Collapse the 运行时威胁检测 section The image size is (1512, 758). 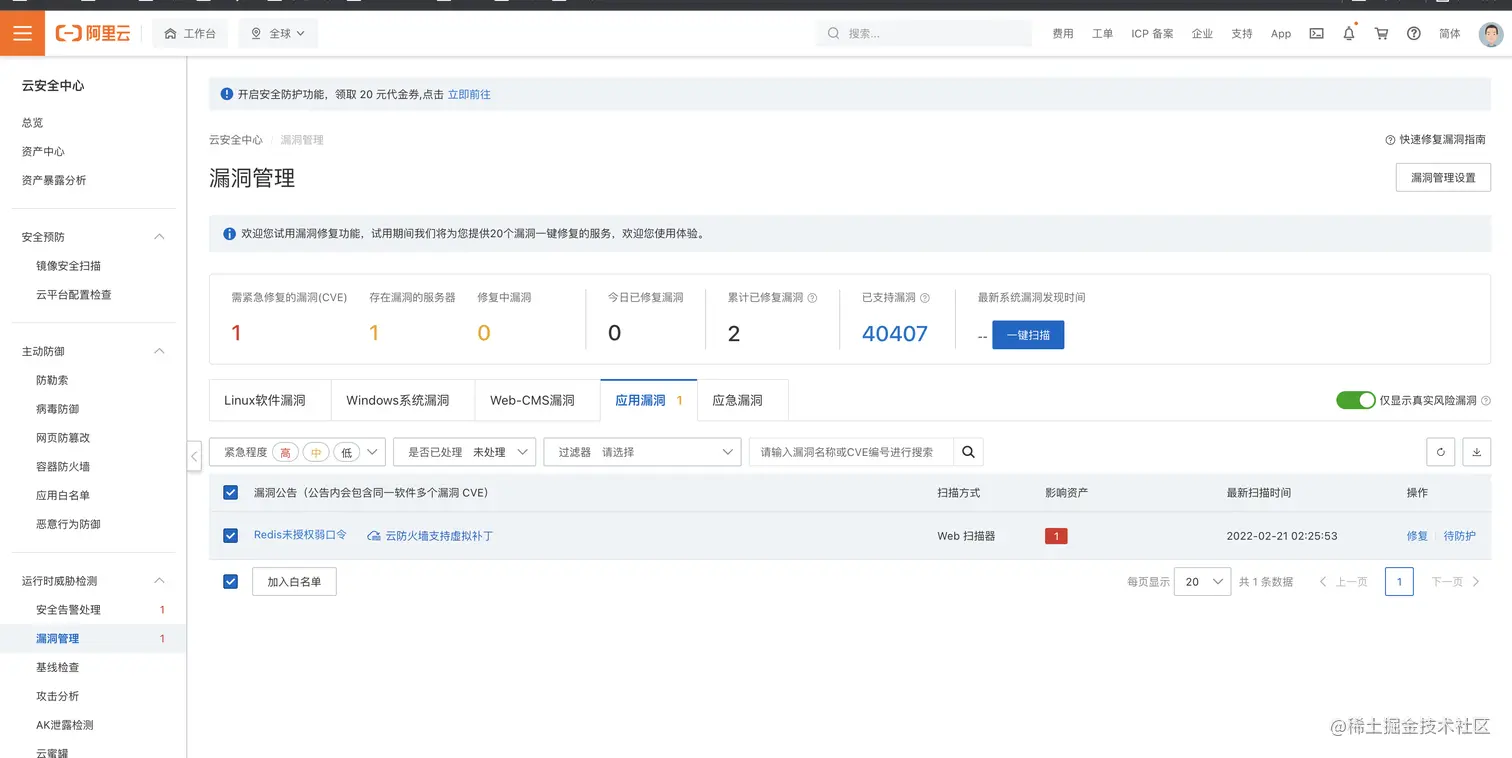tap(158, 581)
